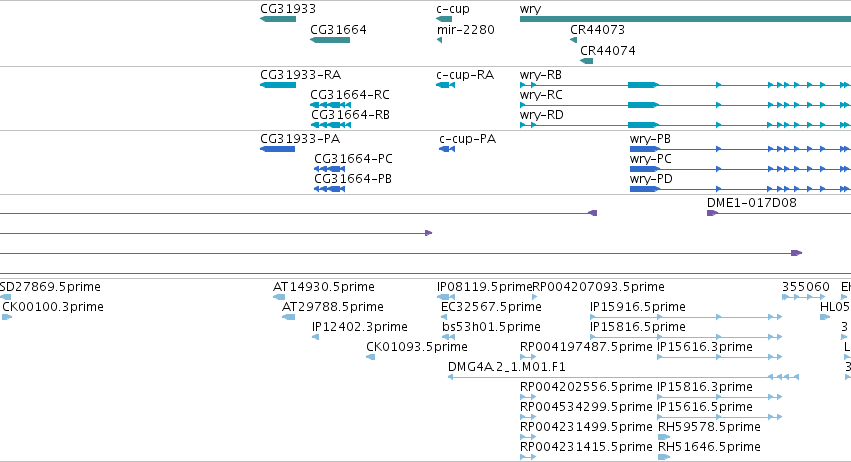This screenshot has width=851, height=462.
Task: Select the bs53h01.5prime EST label
Action: [491, 327]
